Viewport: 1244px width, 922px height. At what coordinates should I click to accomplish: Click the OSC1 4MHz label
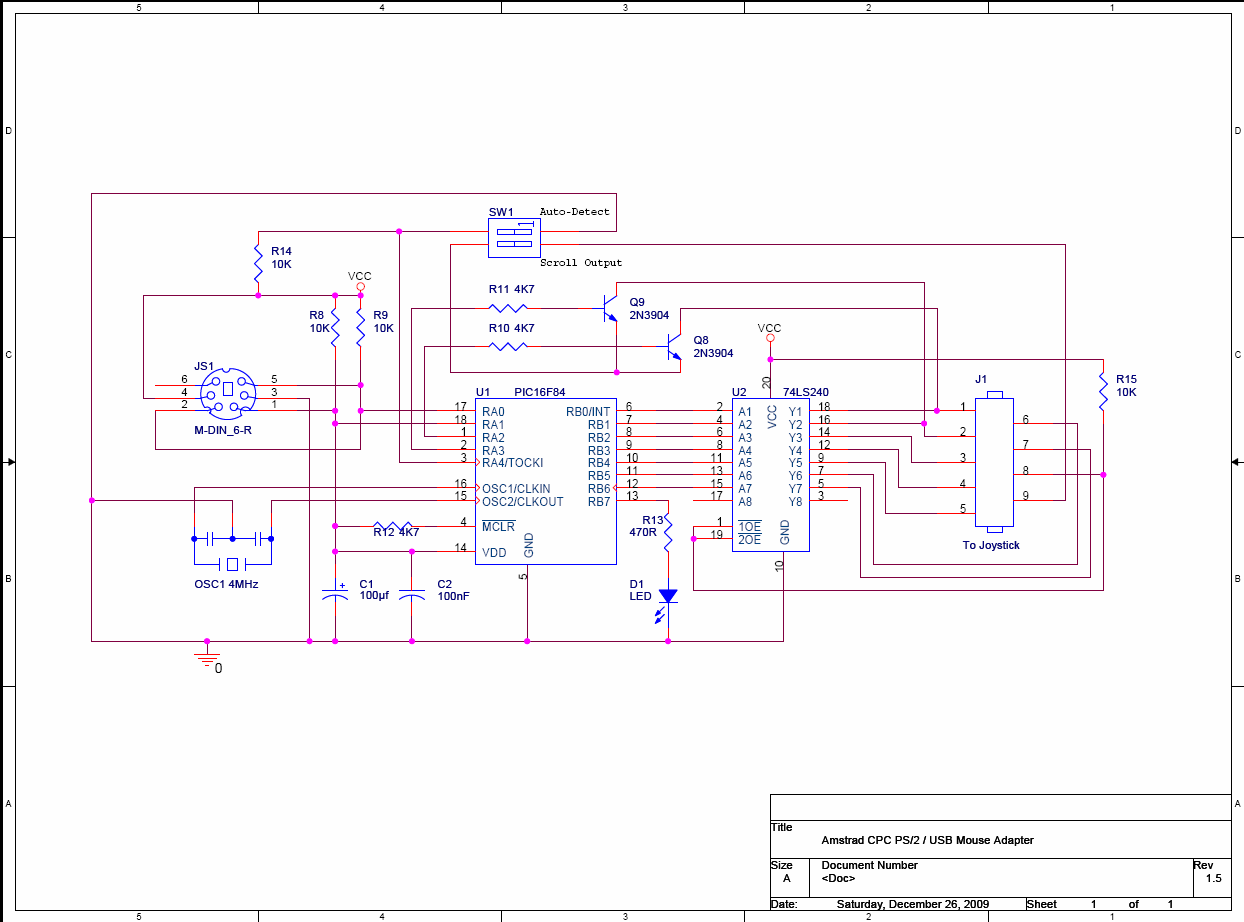pos(226,584)
